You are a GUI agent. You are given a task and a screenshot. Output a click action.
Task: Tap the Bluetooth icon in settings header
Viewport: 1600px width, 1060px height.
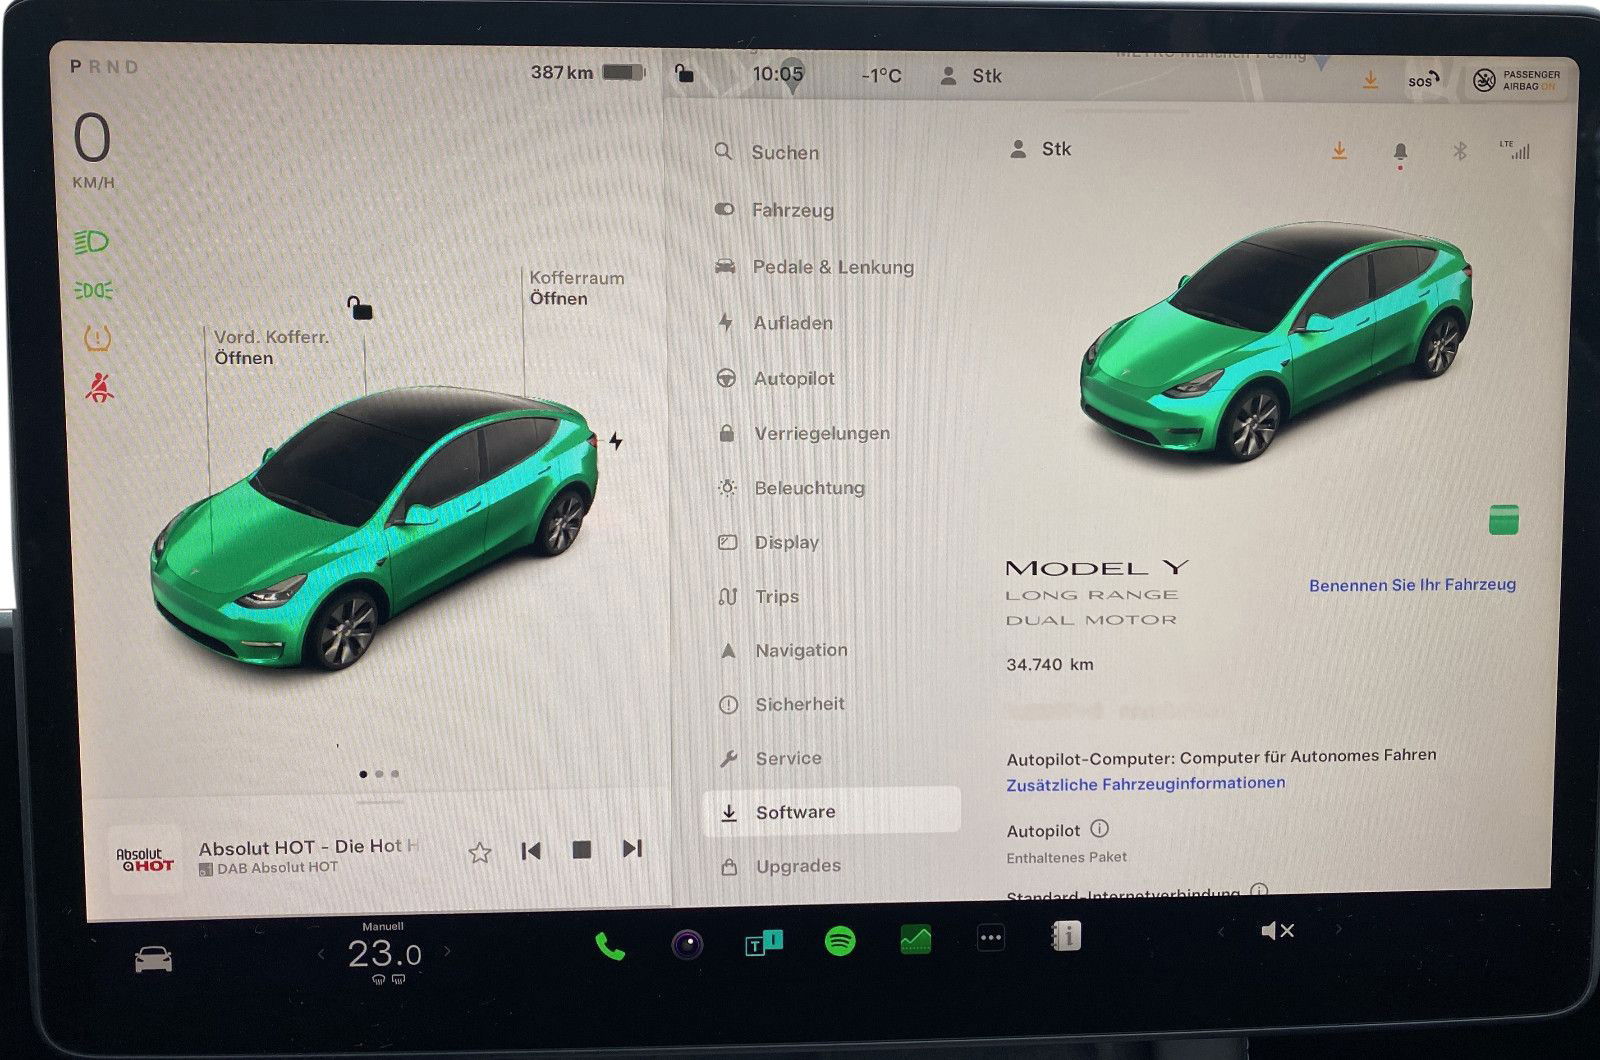pyautogui.click(x=1459, y=151)
